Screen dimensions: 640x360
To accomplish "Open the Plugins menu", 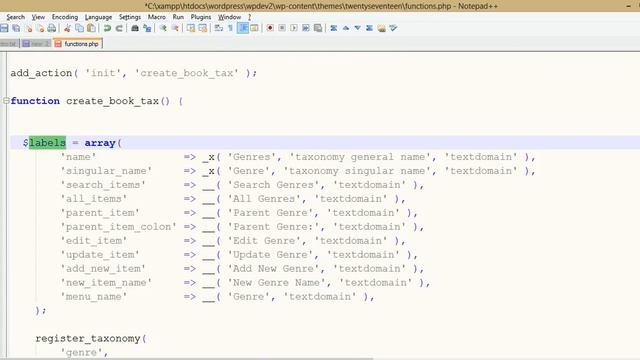I will [201, 17].
